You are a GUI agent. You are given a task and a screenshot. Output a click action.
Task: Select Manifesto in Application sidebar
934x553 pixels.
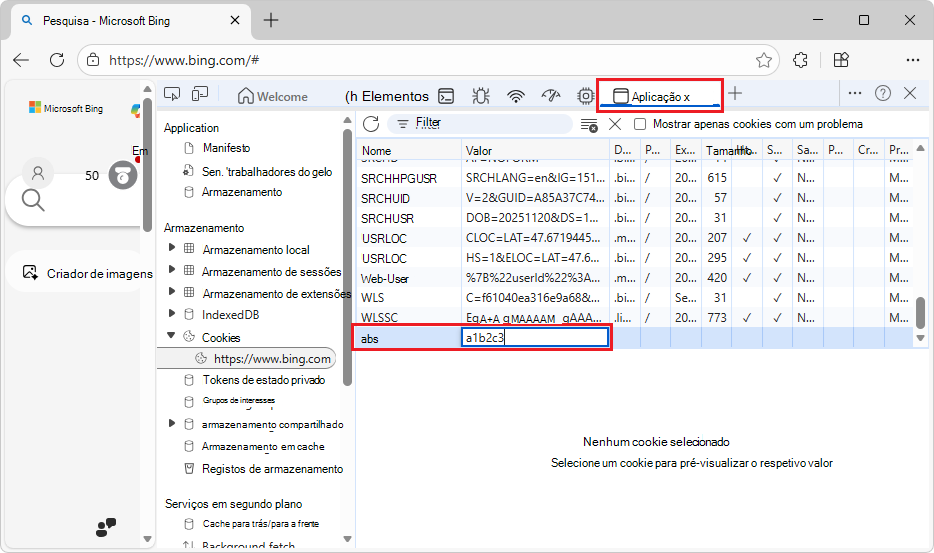226,148
